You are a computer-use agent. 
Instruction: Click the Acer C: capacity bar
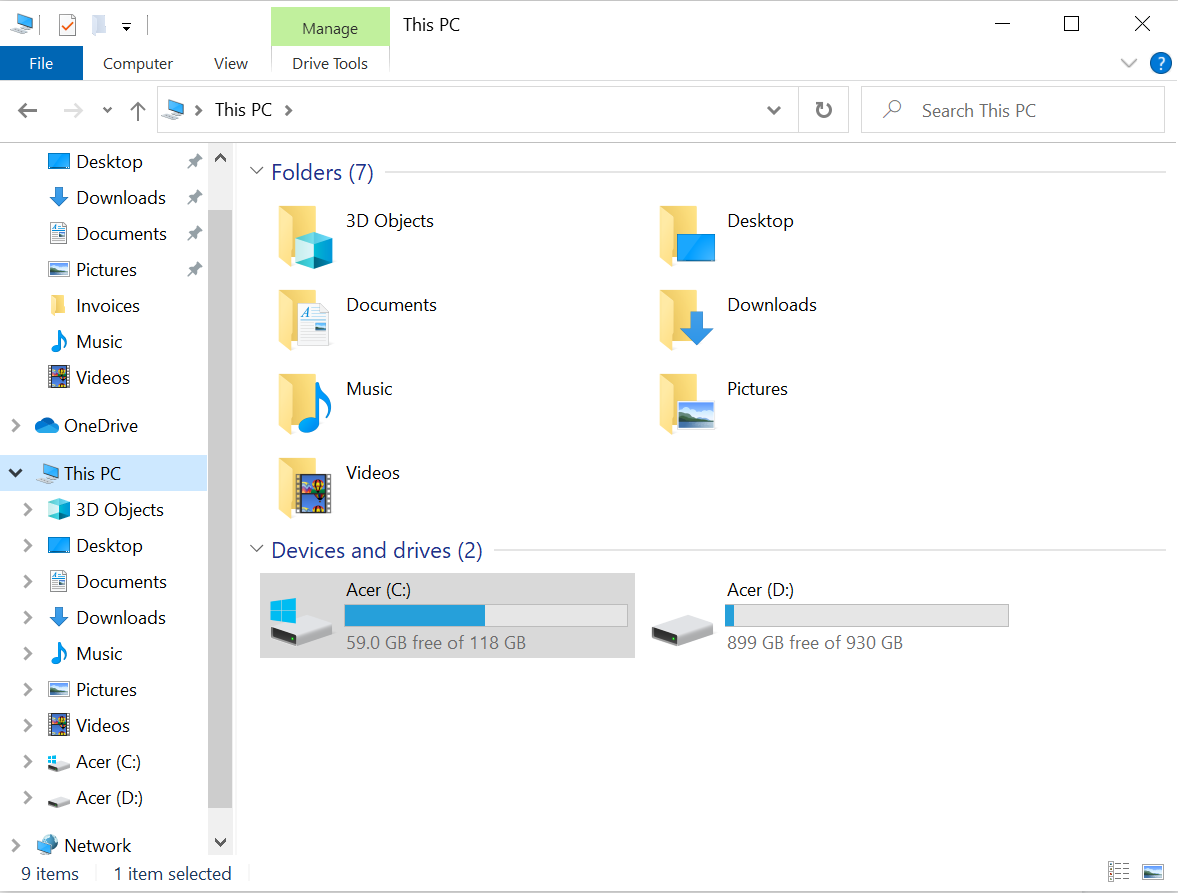pos(486,615)
